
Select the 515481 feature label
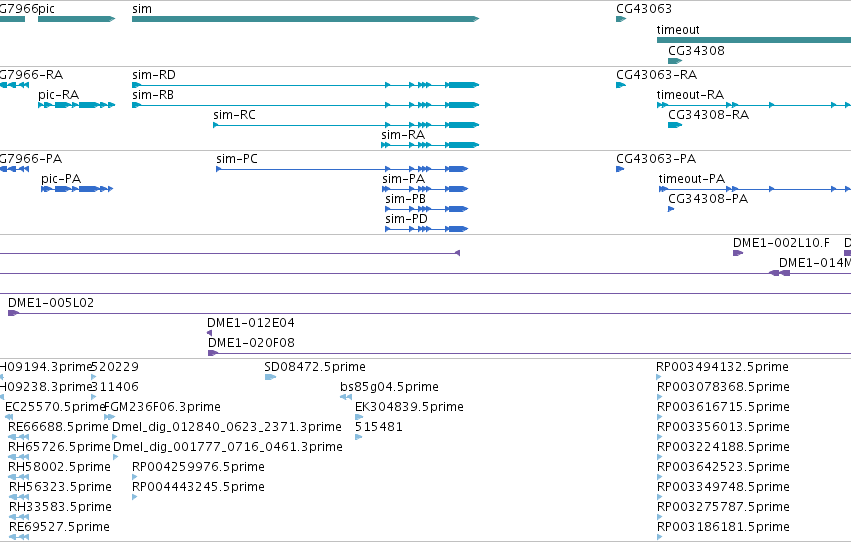click(x=379, y=427)
